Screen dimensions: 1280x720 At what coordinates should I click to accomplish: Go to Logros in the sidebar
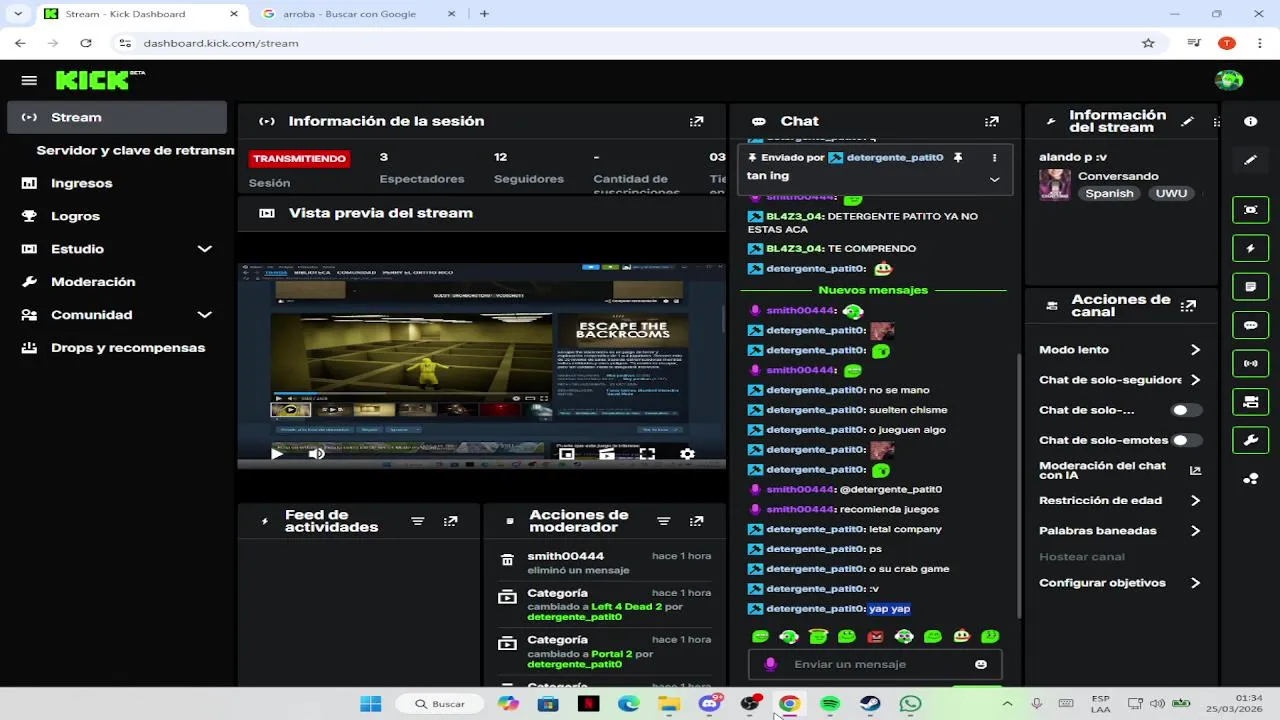pos(117,216)
